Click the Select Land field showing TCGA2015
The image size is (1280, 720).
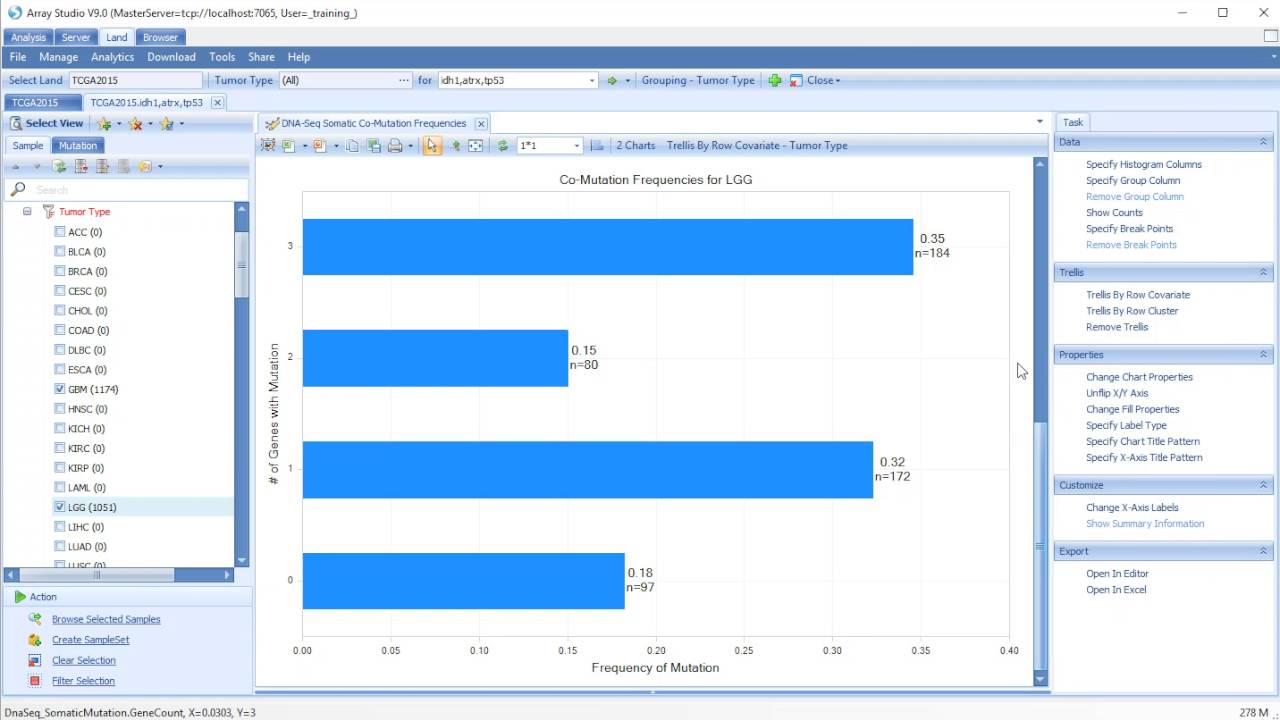136,81
